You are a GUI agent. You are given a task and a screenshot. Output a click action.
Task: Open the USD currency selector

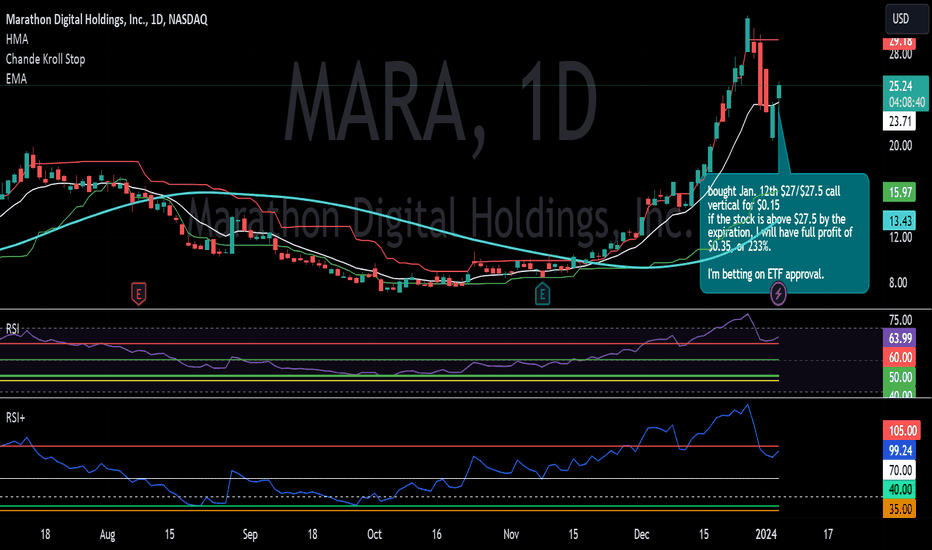(x=905, y=18)
